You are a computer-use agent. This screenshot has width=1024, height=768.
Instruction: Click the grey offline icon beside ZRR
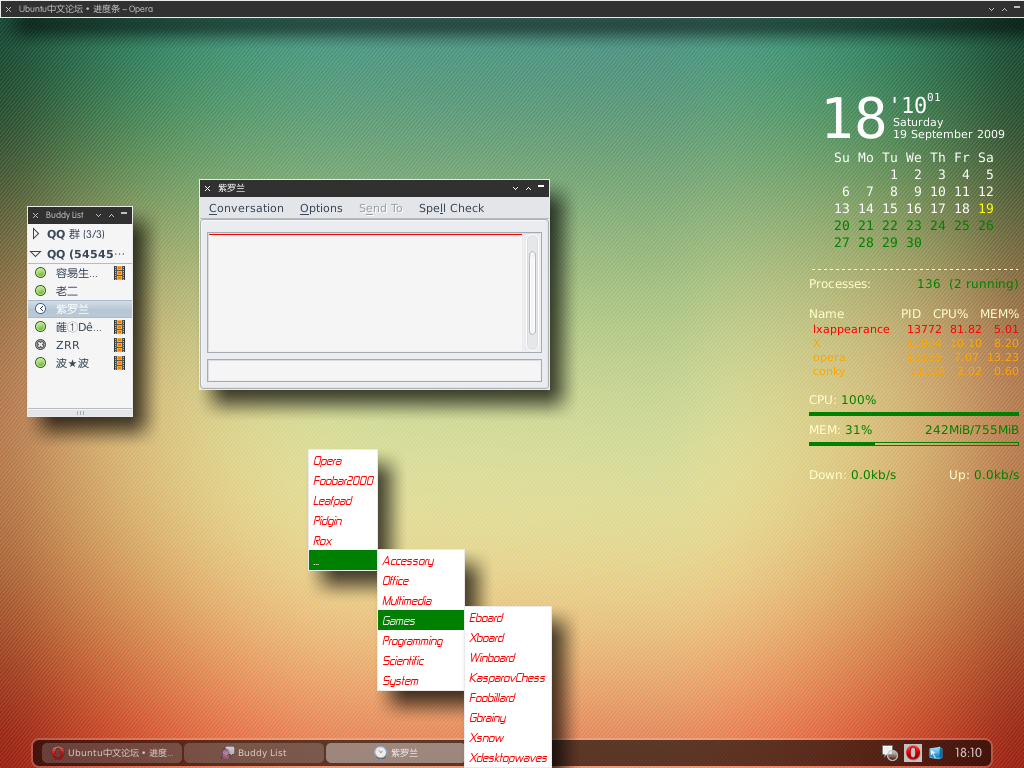[40, 345]
